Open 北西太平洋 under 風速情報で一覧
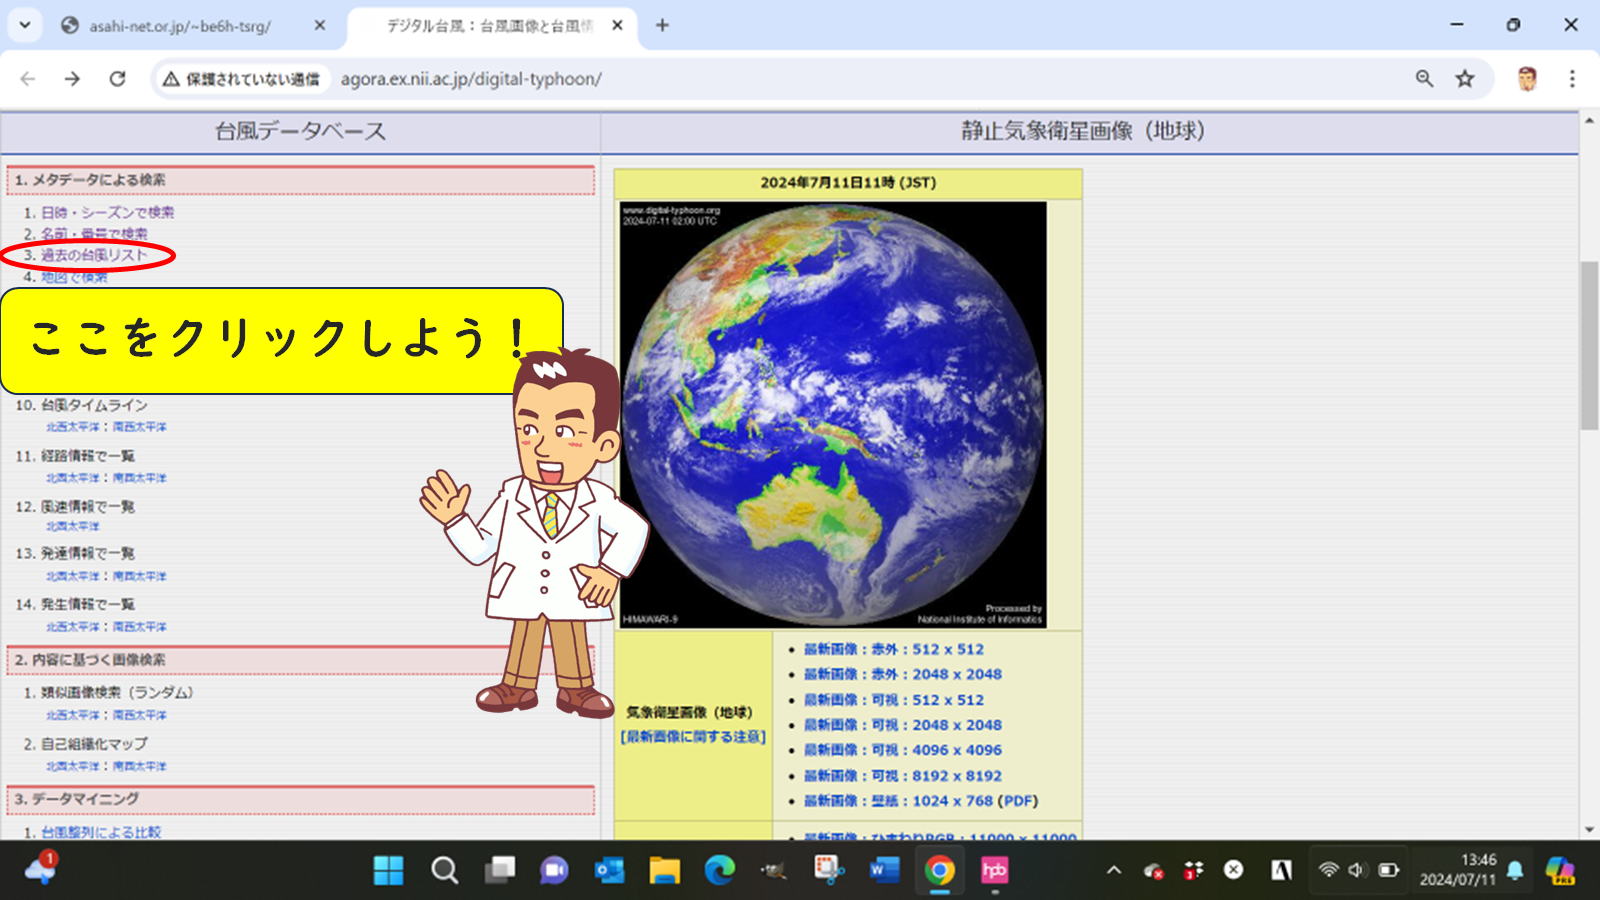This screenshot has width=1600, height=900. [x=73, y=526]
